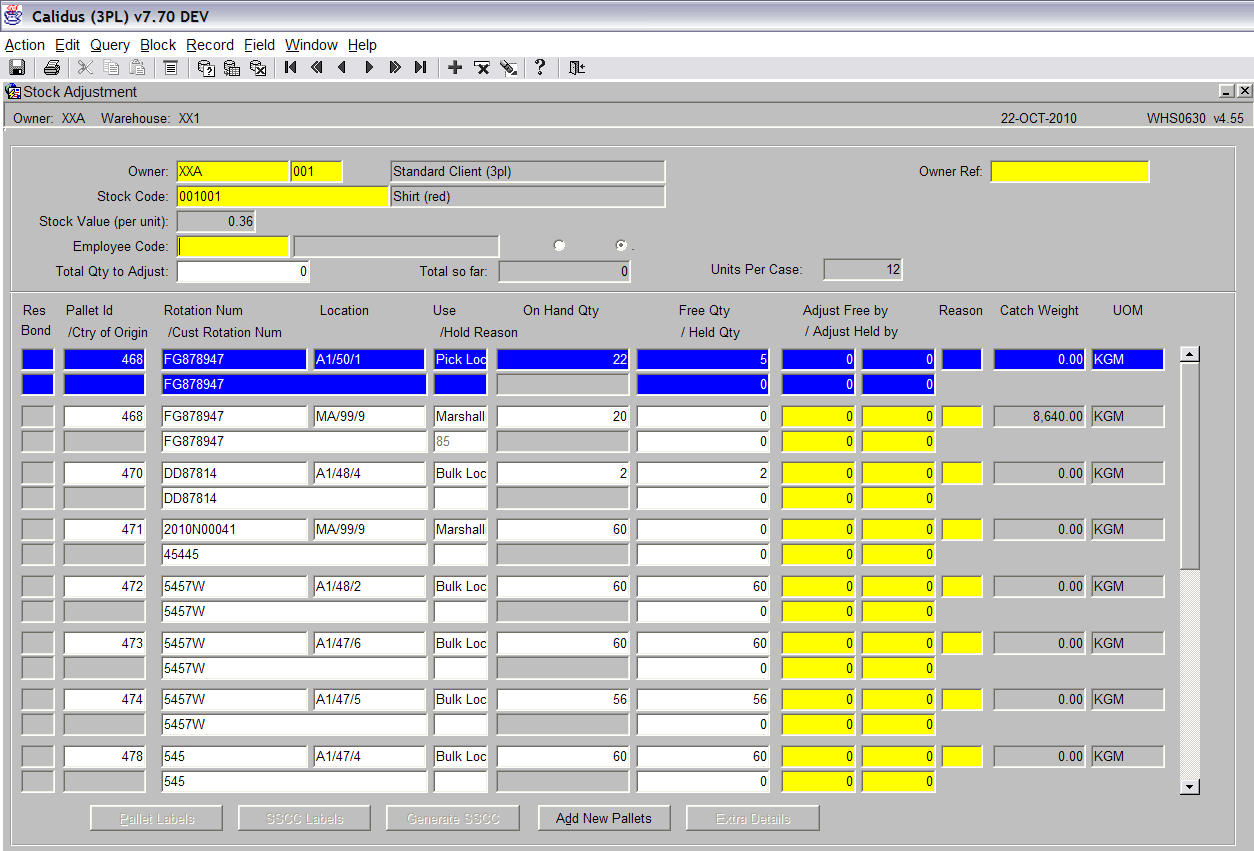Viewport: 1254px width, 851px height.
Task: Click the pallet list scrollbar thumb
Action: (x=1189, y=465)
